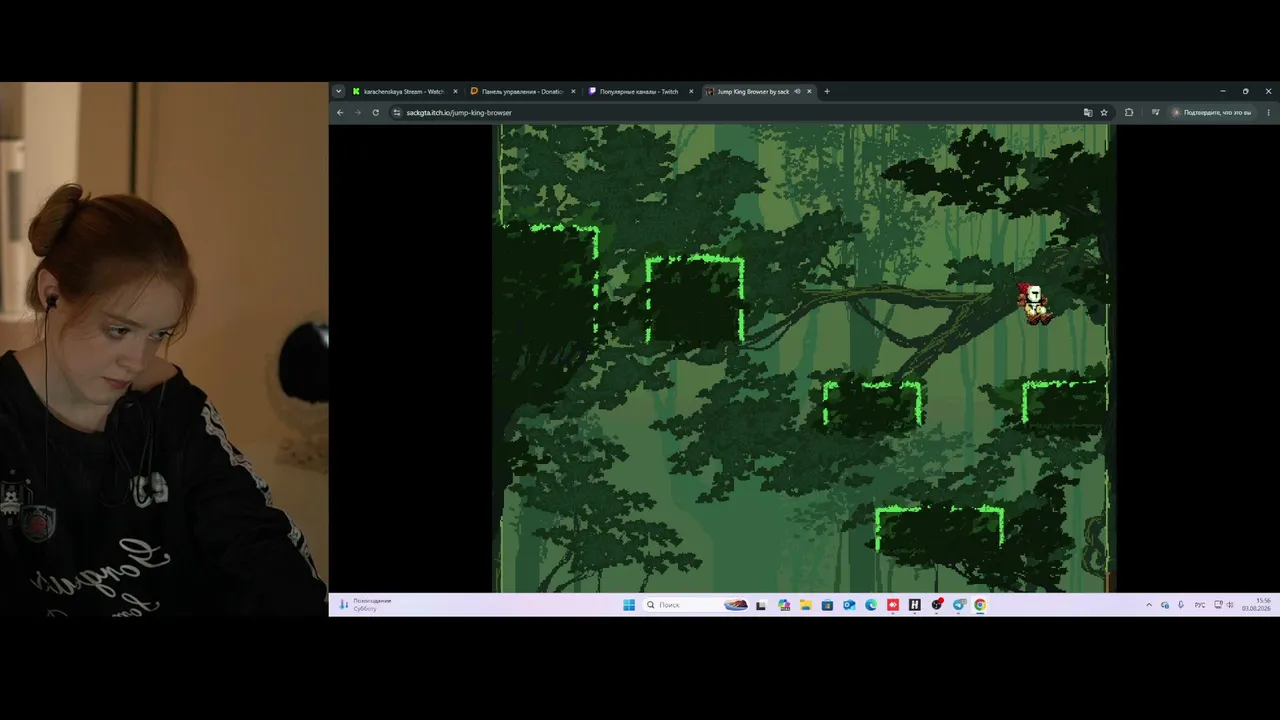Viewport: 1280px width, 720px height.
Task: Open the OBS Studio taskbar icon
Action: coord(937,605)
